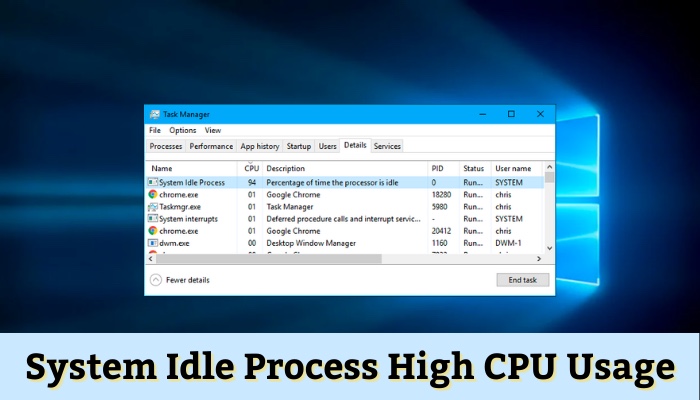
Task: Switch to the Performance tab
Action: 211,146
